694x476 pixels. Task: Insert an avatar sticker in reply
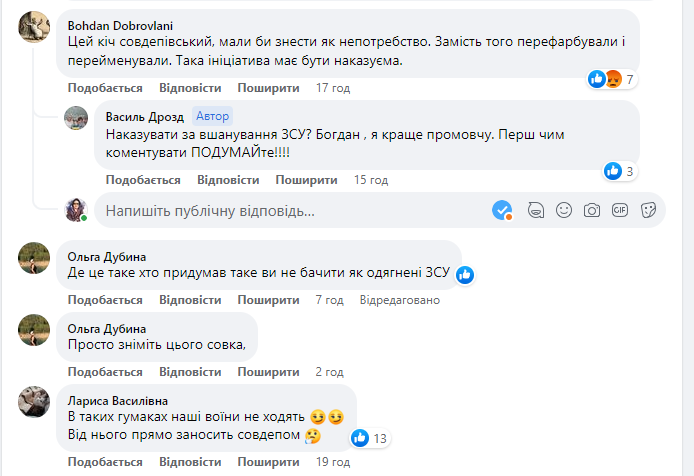pyautogui.click(x=536, y=211)
